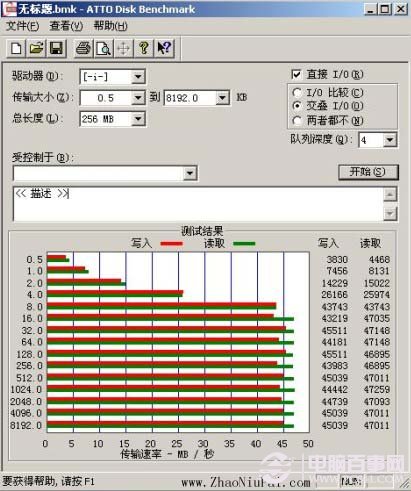Toggle the 直接 I/O checkbox
The image size is (411, 491).
pos(296,74)
